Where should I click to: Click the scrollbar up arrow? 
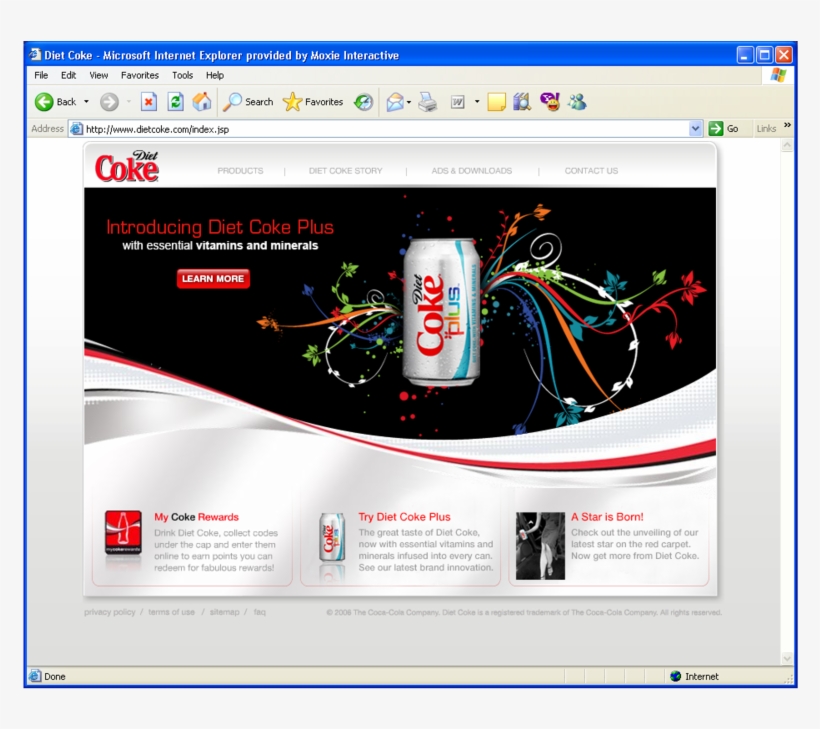pos(787,146)
